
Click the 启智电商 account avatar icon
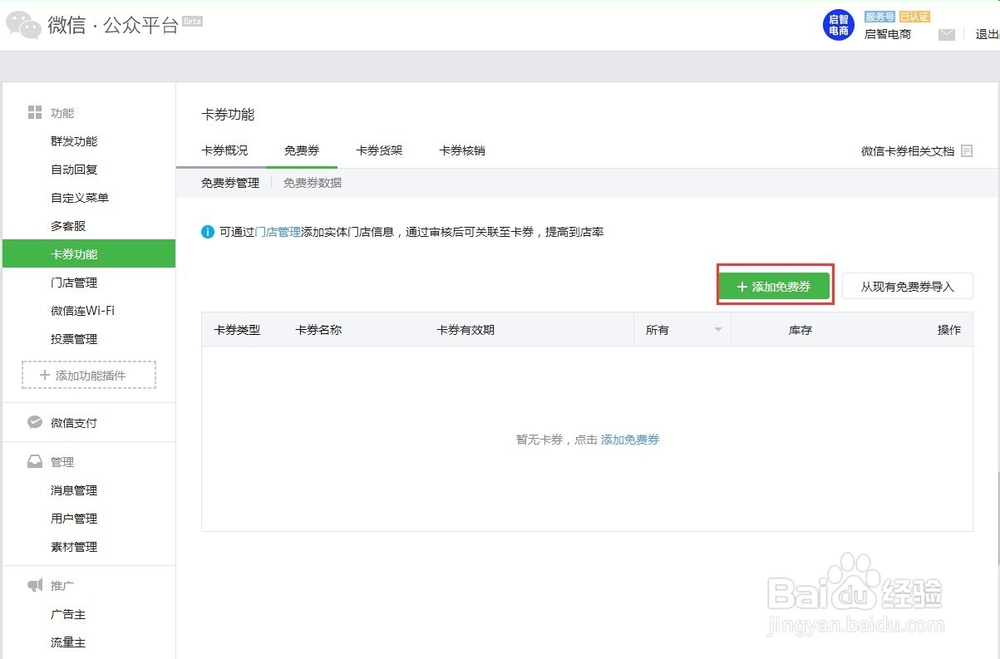[x=837, y=24]
